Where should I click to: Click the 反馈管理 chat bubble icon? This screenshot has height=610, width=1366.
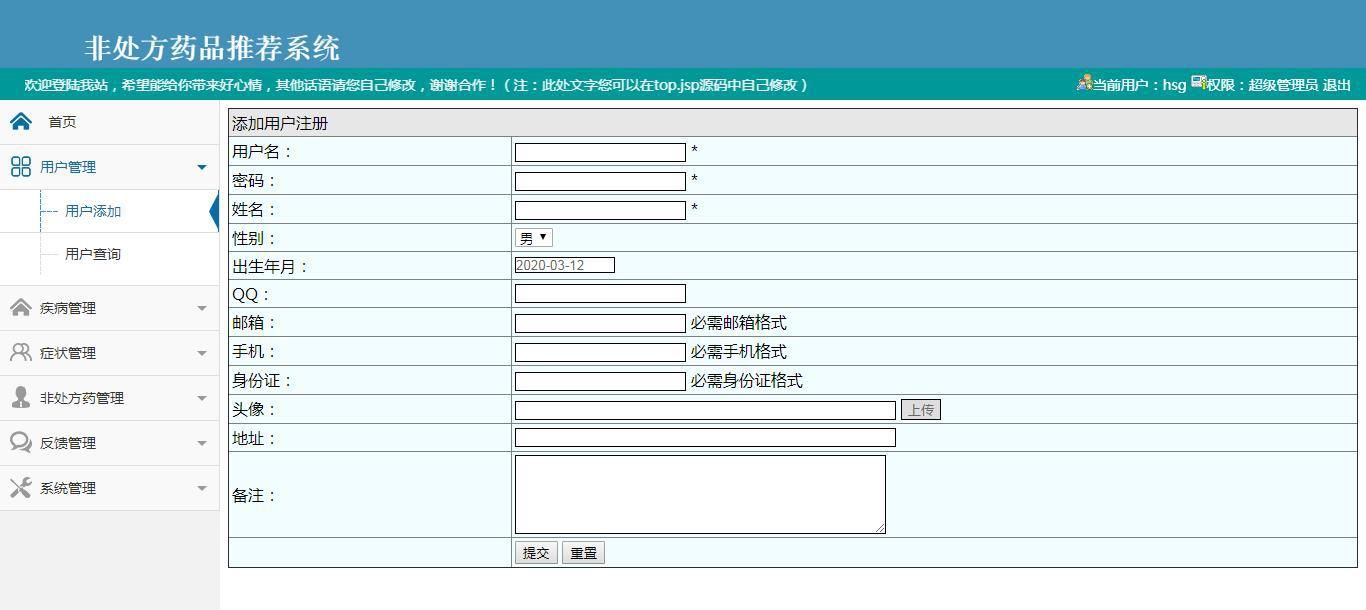[21, 442]
